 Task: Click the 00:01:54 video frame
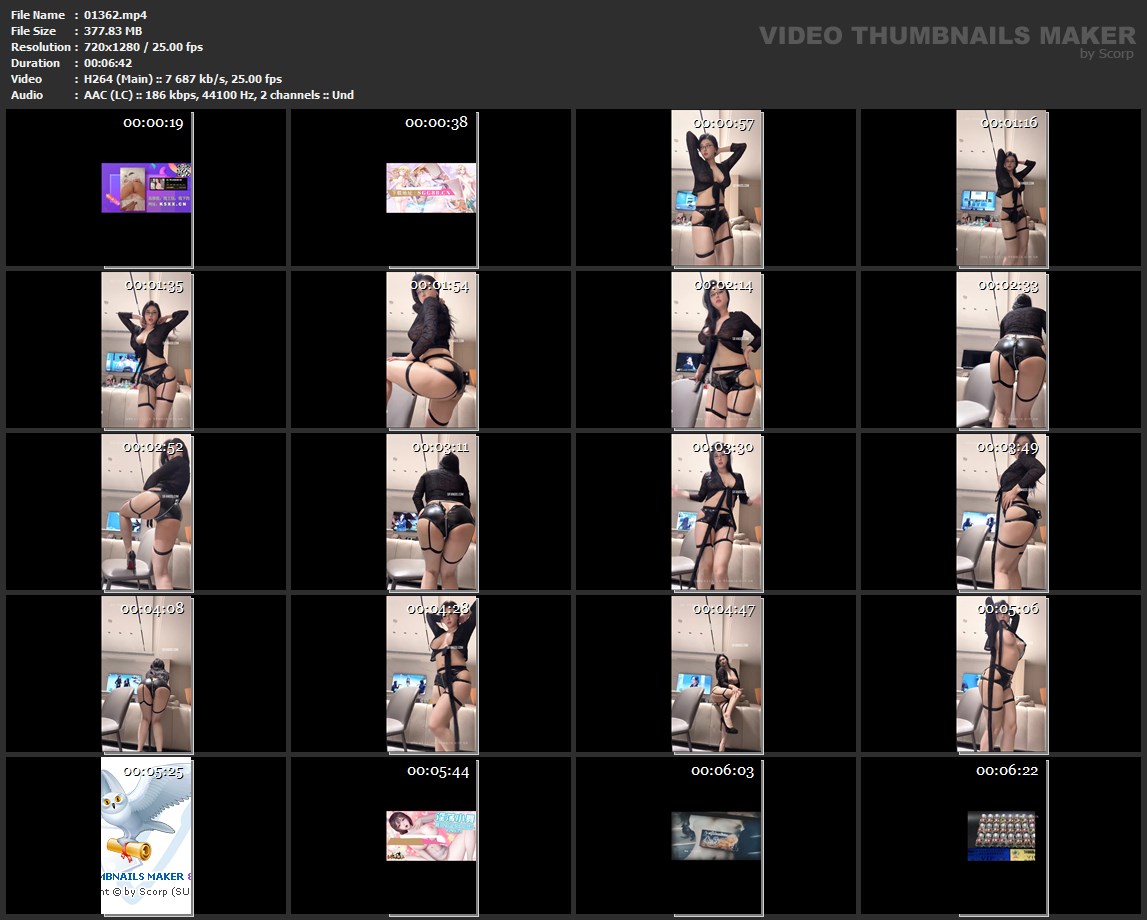click(432, 350)
